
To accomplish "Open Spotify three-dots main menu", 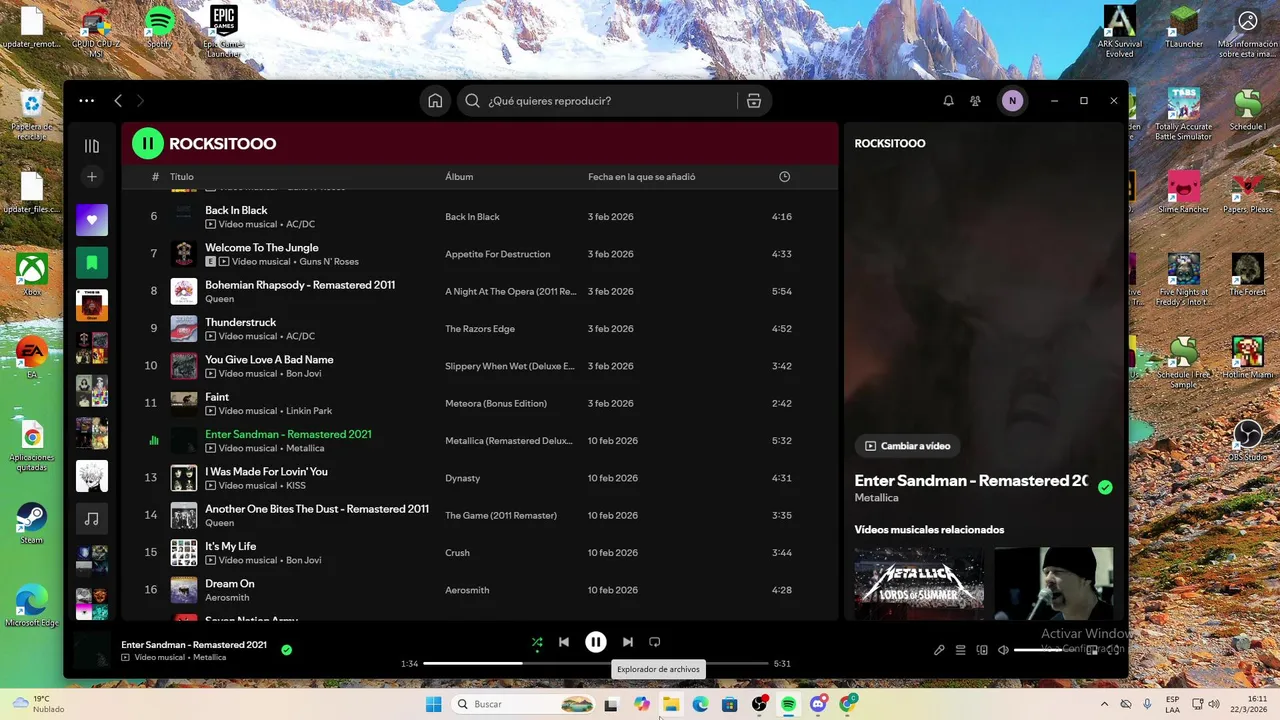I will 87,101.
